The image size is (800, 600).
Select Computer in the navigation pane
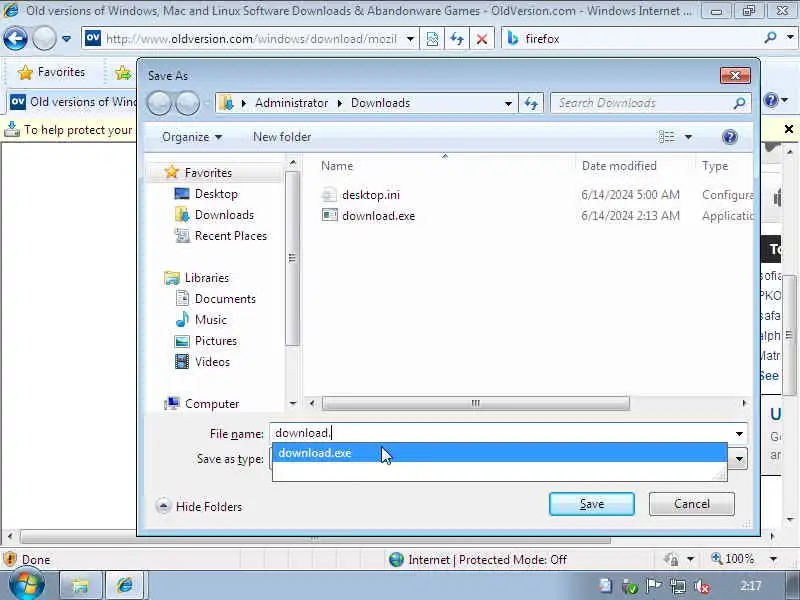pyautogui.click(x=212, y=404)
